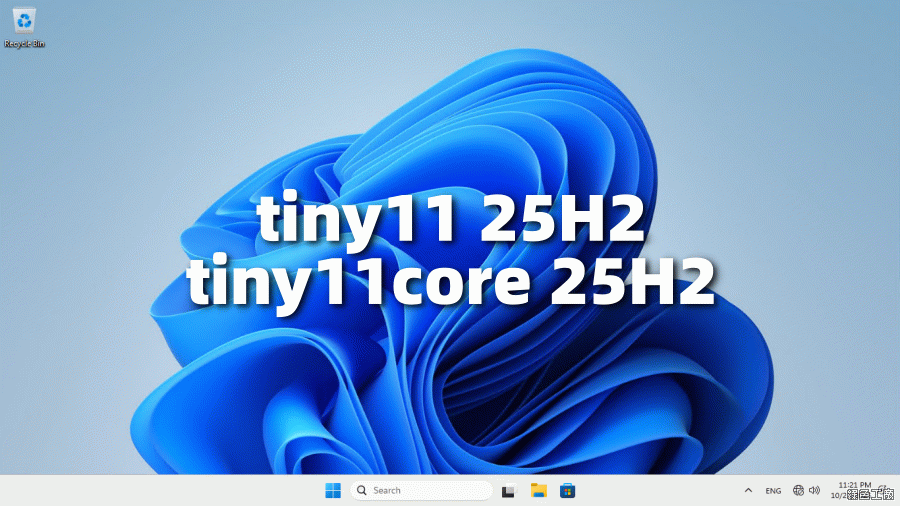The width and height of the screenshot is (900, 506).
Task: Click the "tiny11 25H2" title text
Action: [x=450, y=222]
